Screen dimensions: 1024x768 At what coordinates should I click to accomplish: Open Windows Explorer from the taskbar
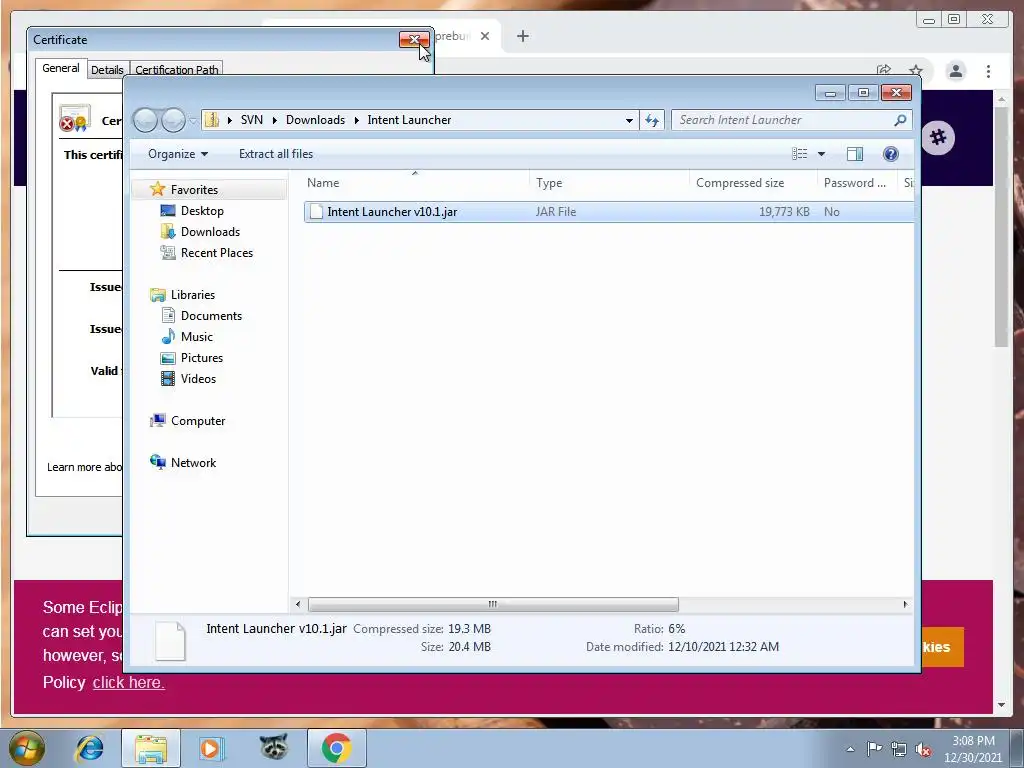151,748
